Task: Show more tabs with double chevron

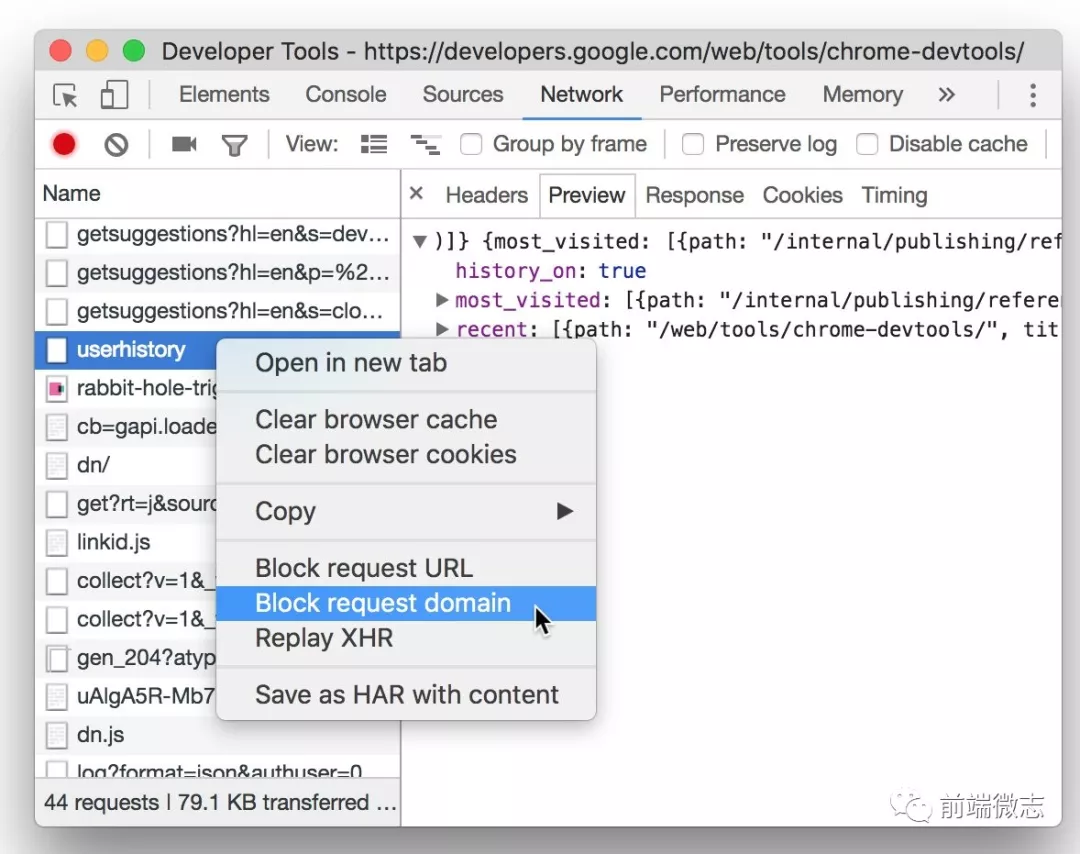Action: tap(947, 94)
